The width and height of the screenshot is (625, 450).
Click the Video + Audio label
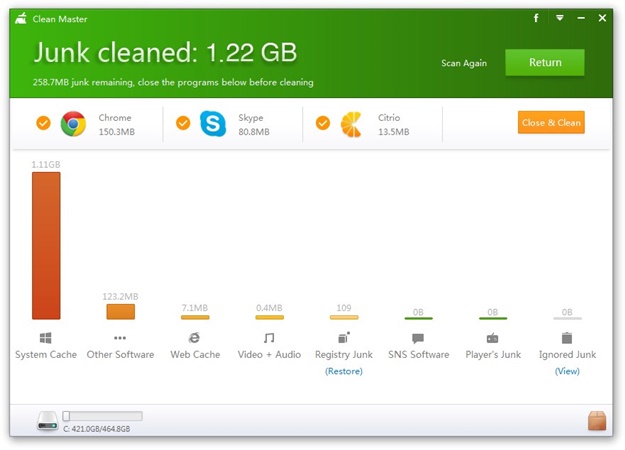tap(269, 354)
